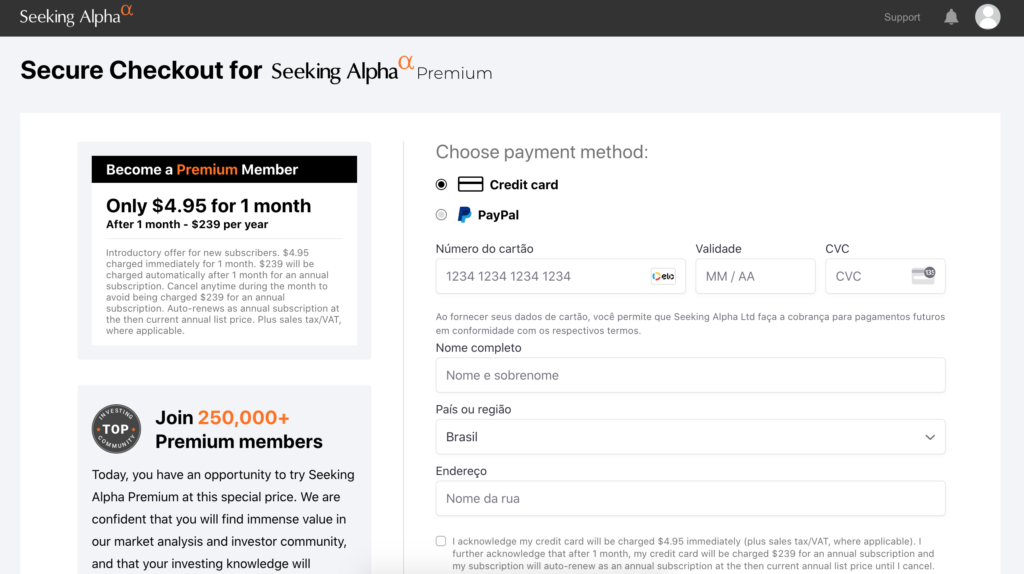
Task: Click the 'País ou região' label
Action: (x=473, y=409)
